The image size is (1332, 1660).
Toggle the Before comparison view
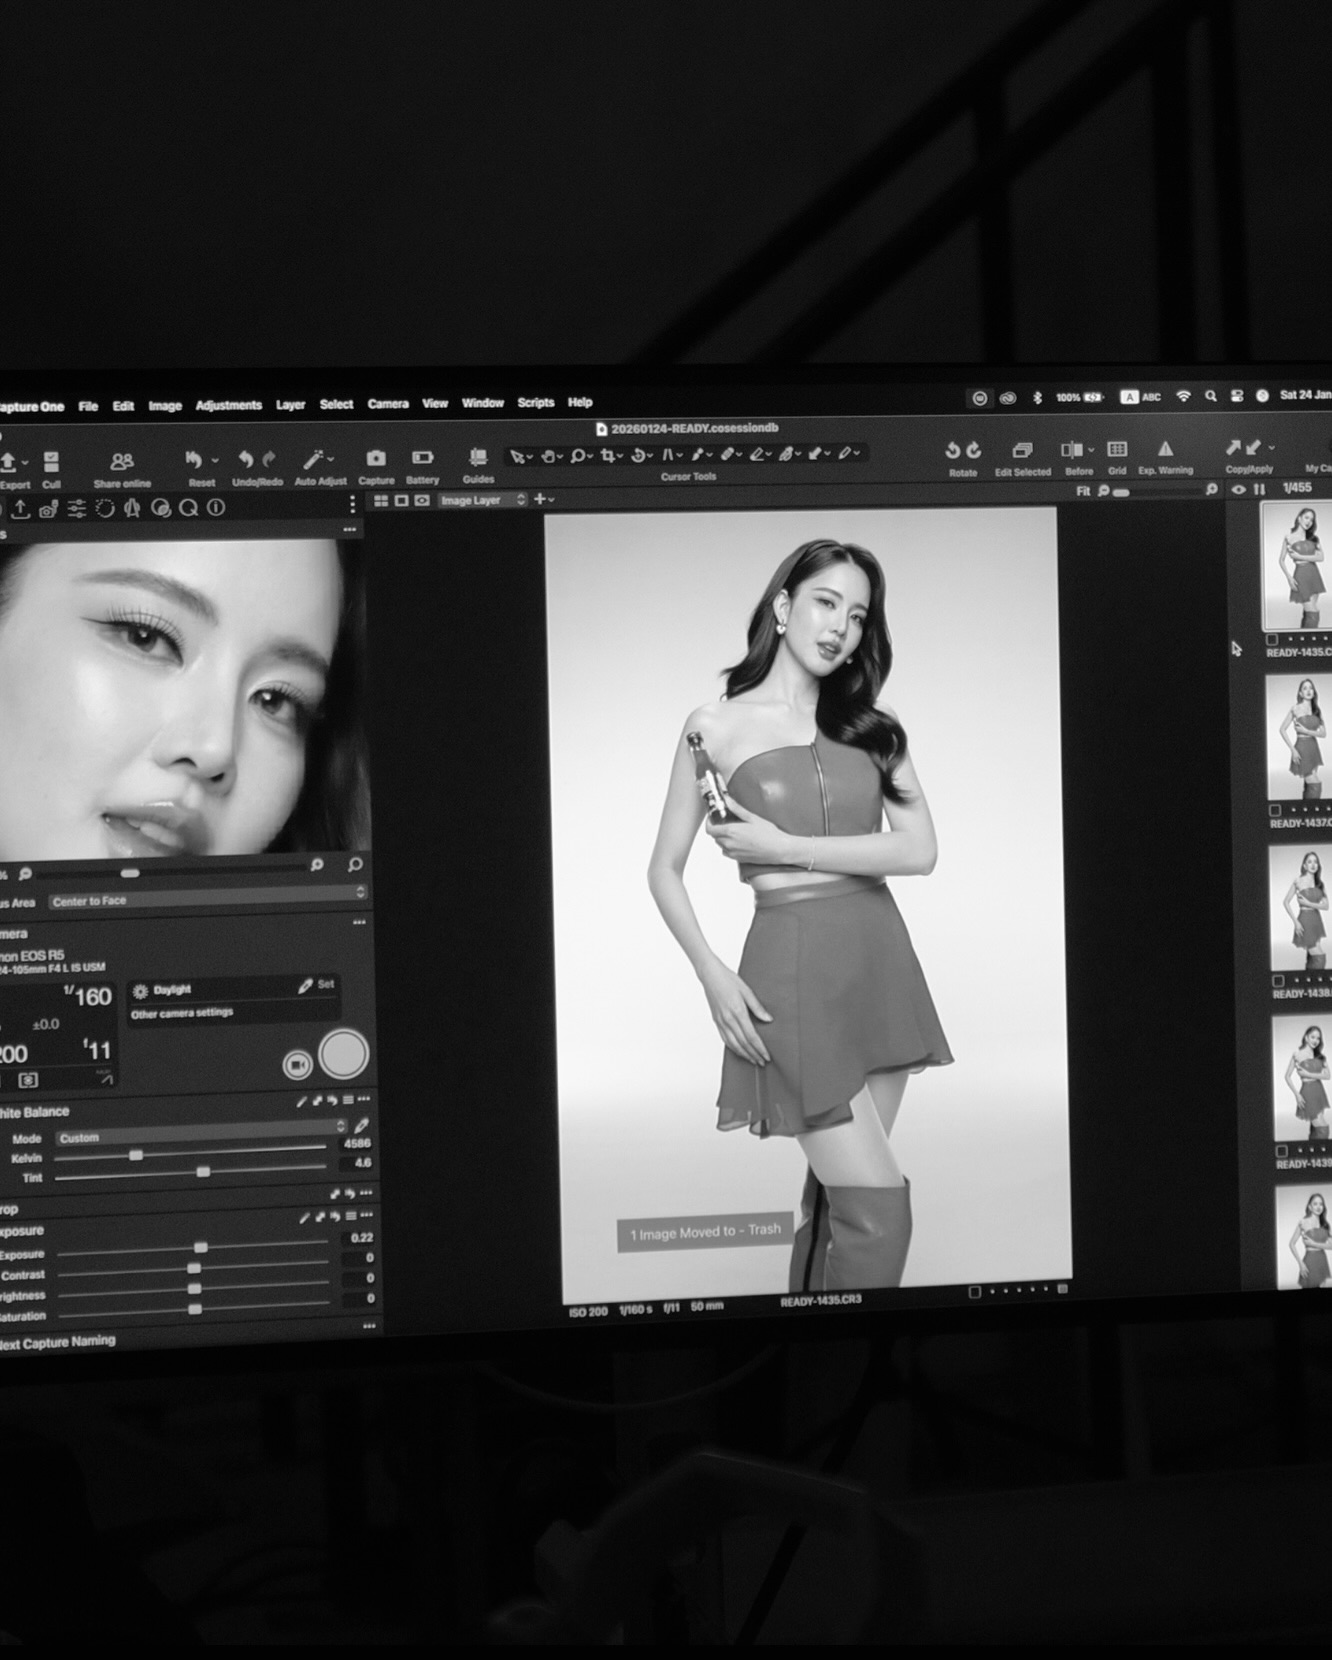click(1072, 450)
